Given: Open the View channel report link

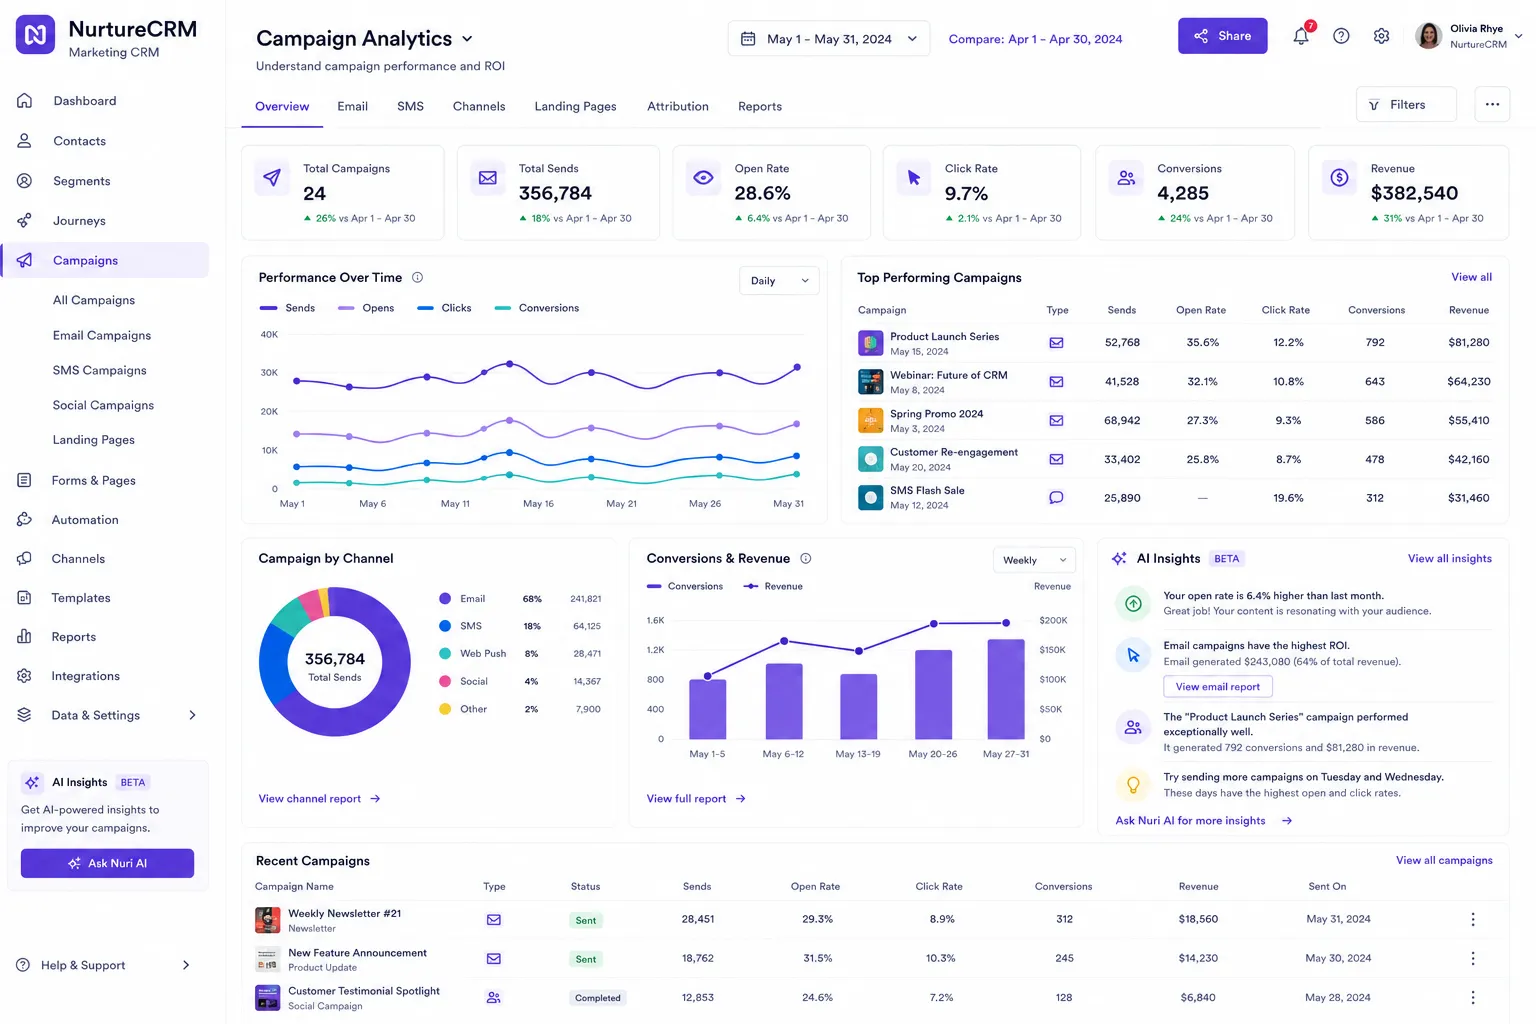Looking at the screenshot, I should pos(319,799).
